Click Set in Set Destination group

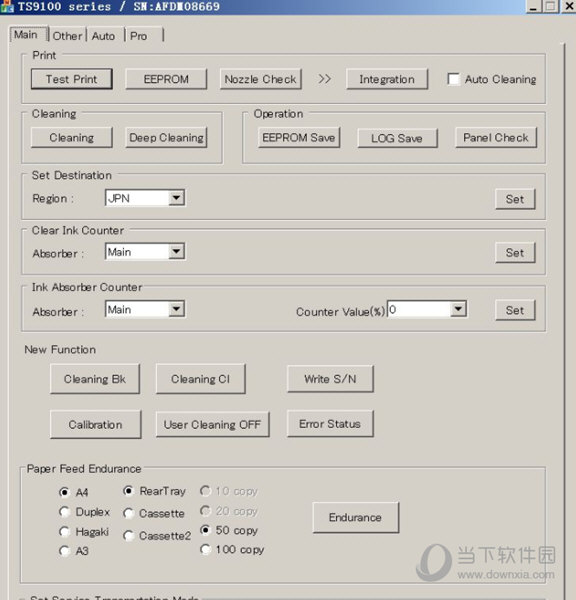point(515,199)
